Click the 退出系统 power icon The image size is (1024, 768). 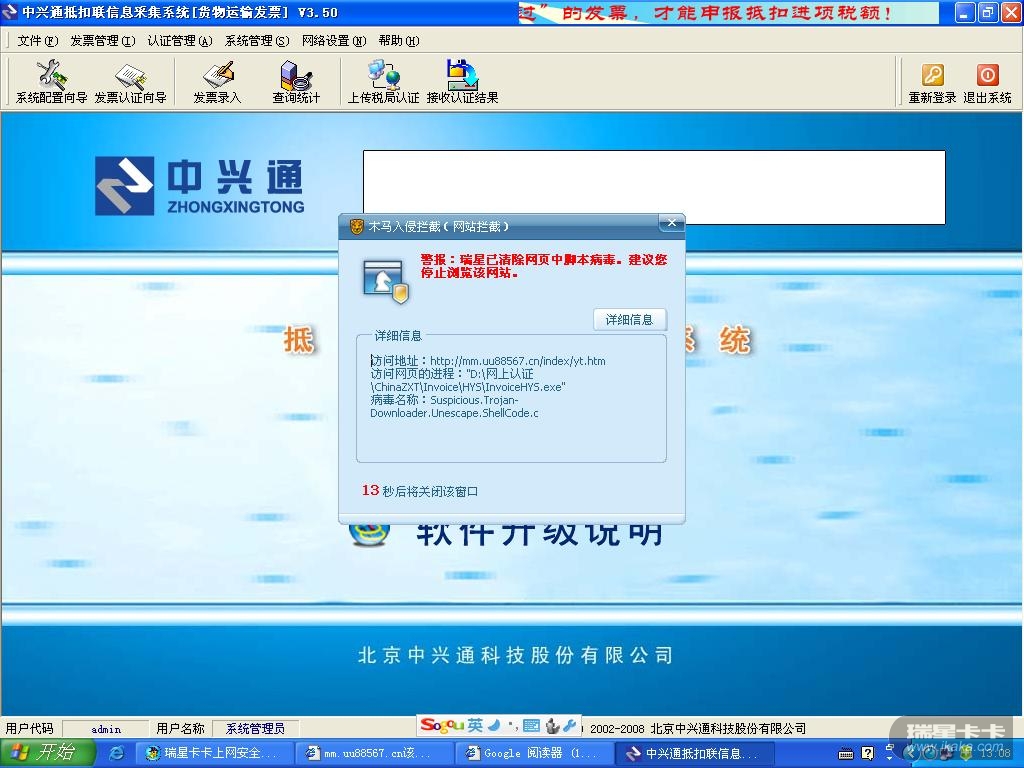tap(987, 82)
